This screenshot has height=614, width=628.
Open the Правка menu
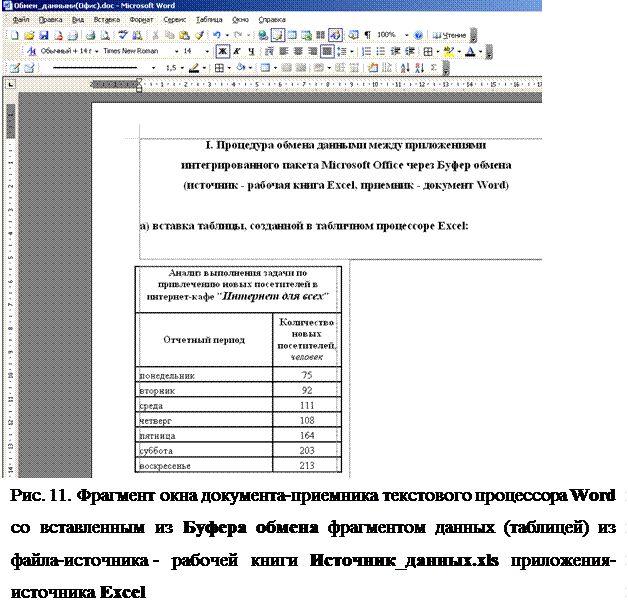point(50,20)
